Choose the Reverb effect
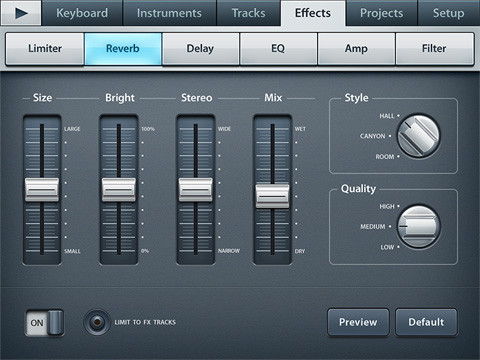This screenshot has width=480, height=360. coord(123,49)
